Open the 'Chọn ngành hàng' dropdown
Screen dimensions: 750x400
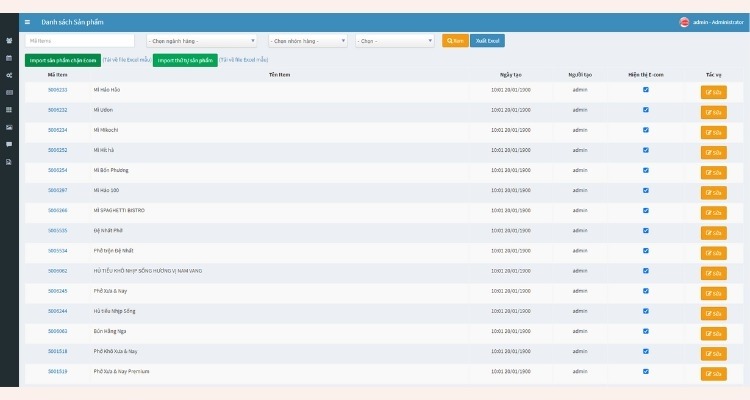click(201, 41)
